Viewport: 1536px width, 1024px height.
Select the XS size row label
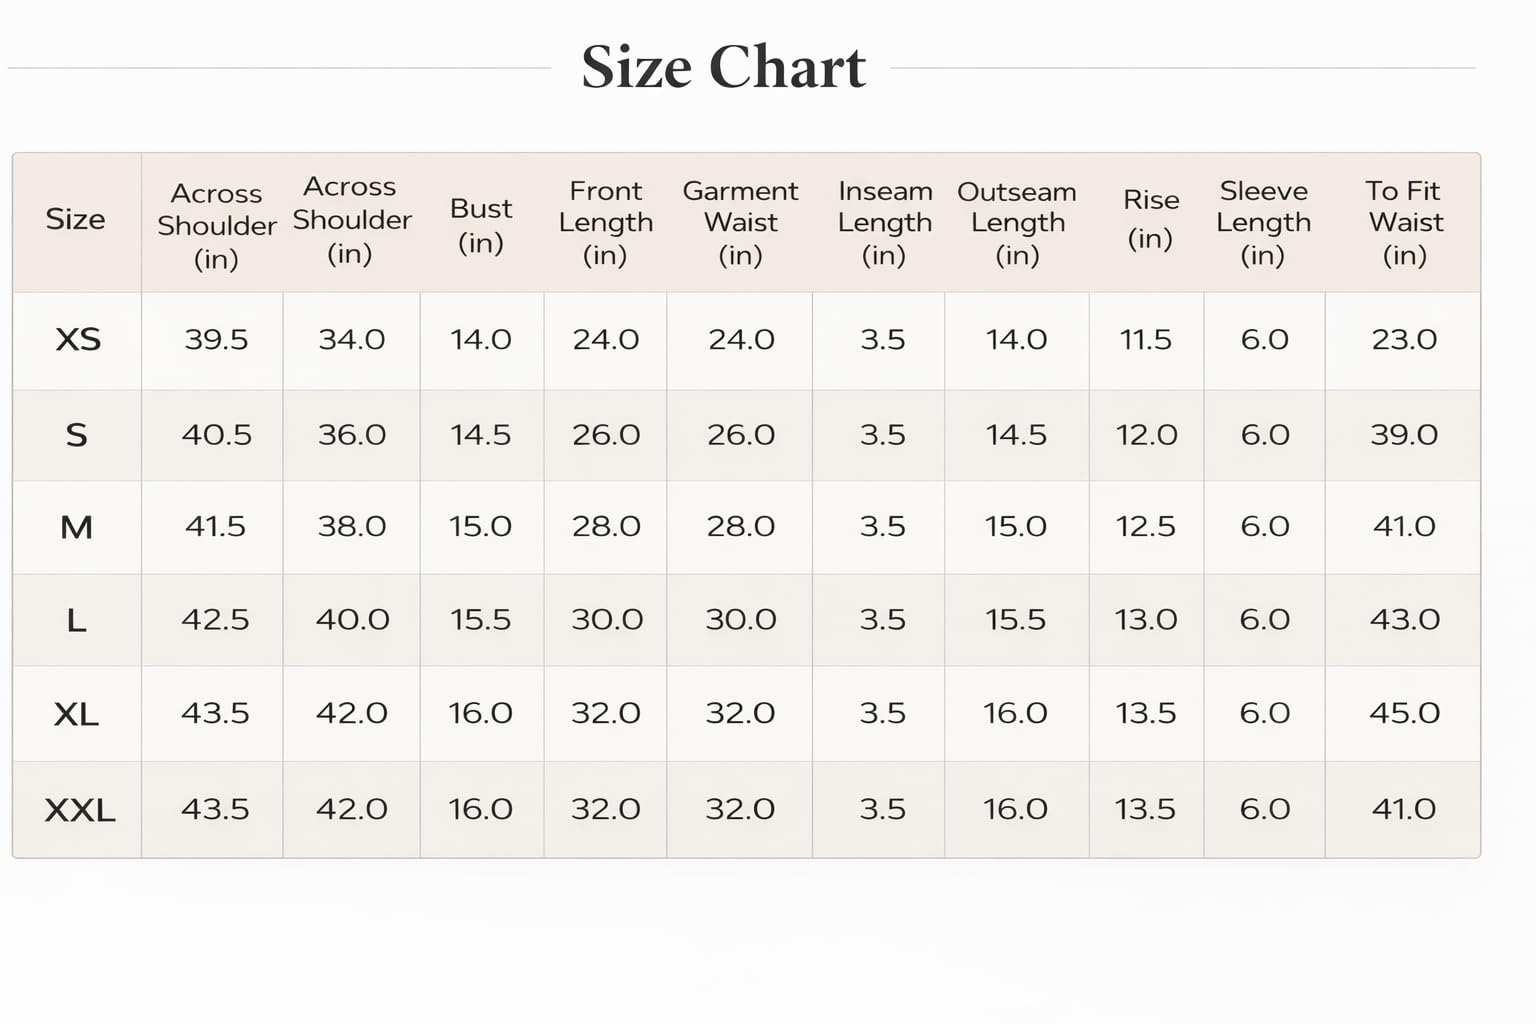(x=78, y=340)
